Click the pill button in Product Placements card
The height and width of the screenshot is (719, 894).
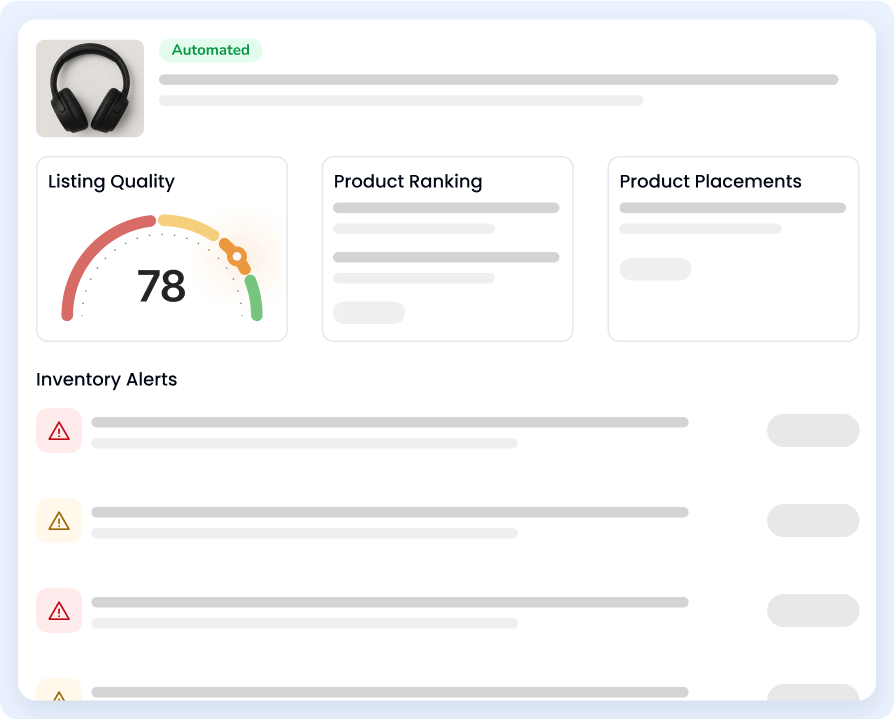point(655,269)
